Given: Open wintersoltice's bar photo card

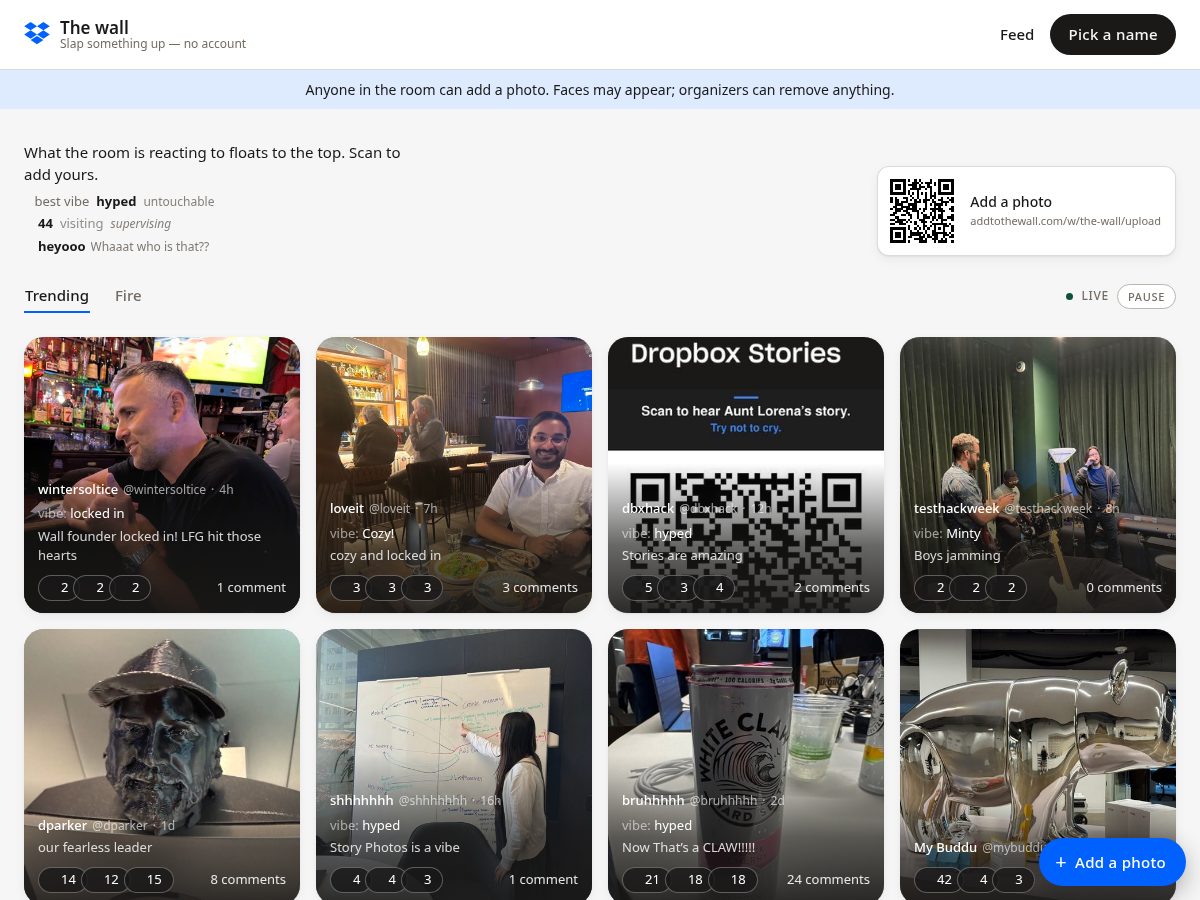Looking at the screenshot, I should click(162, 475).
